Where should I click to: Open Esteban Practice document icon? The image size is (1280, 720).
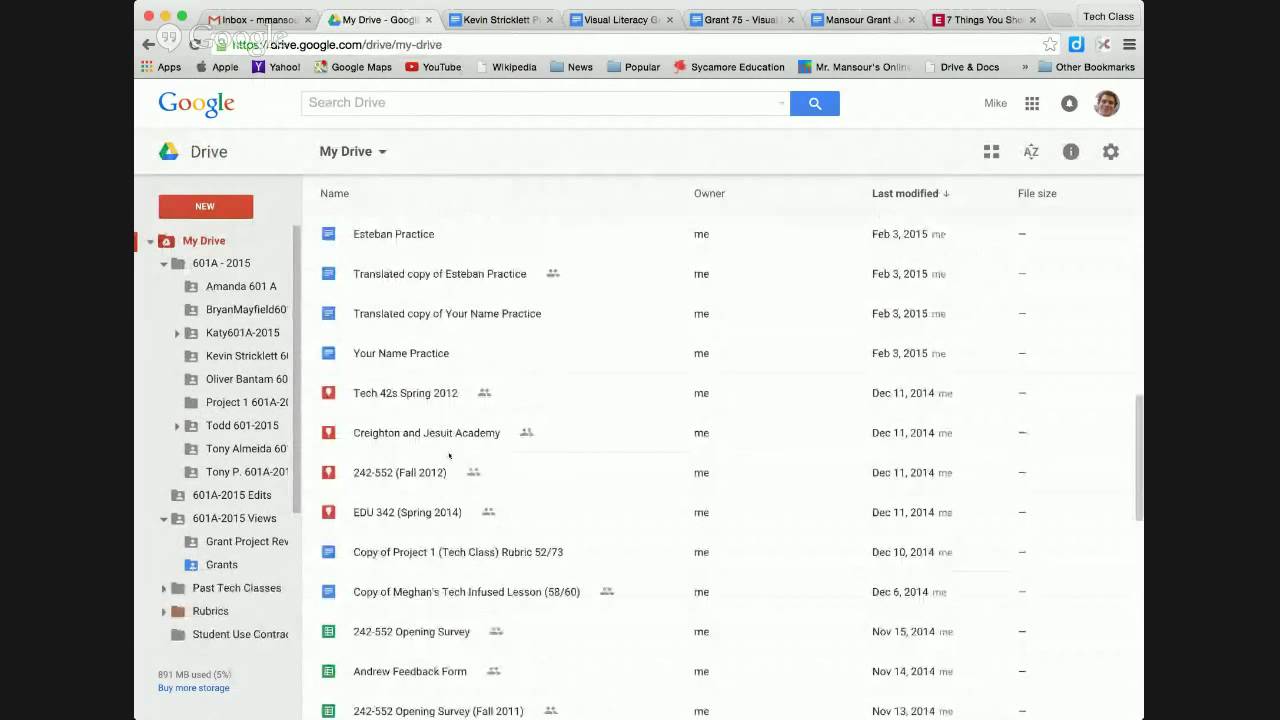pos(328,234)
